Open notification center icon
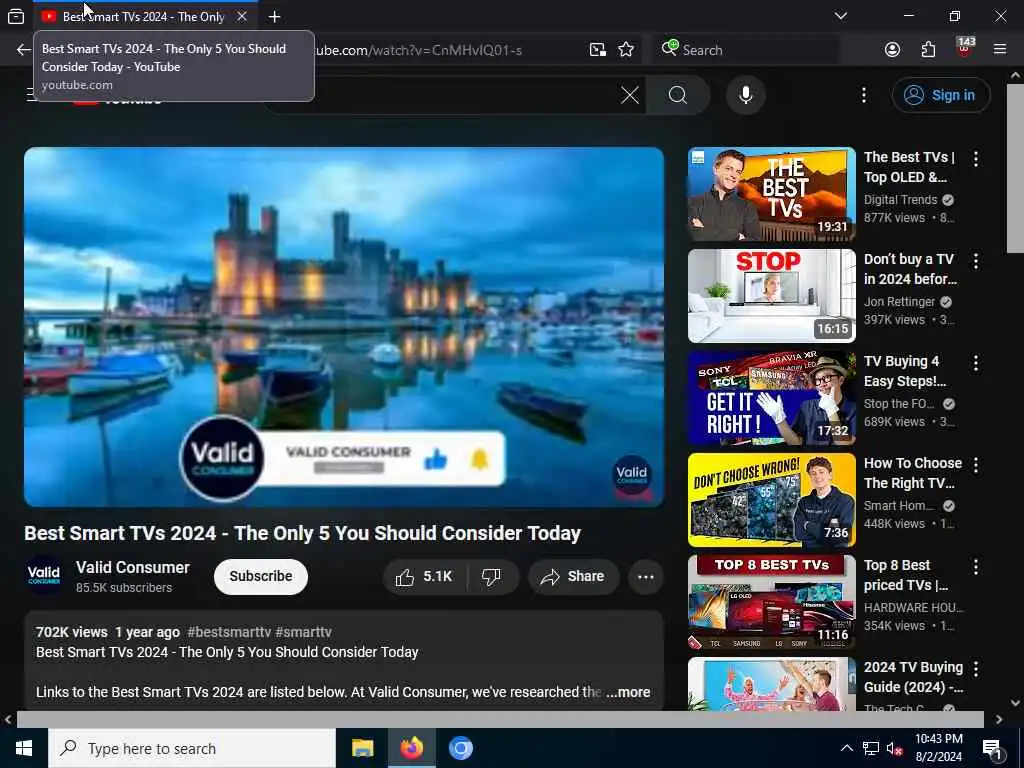This screenshot has height=768, width=1024. click(993, 749)
